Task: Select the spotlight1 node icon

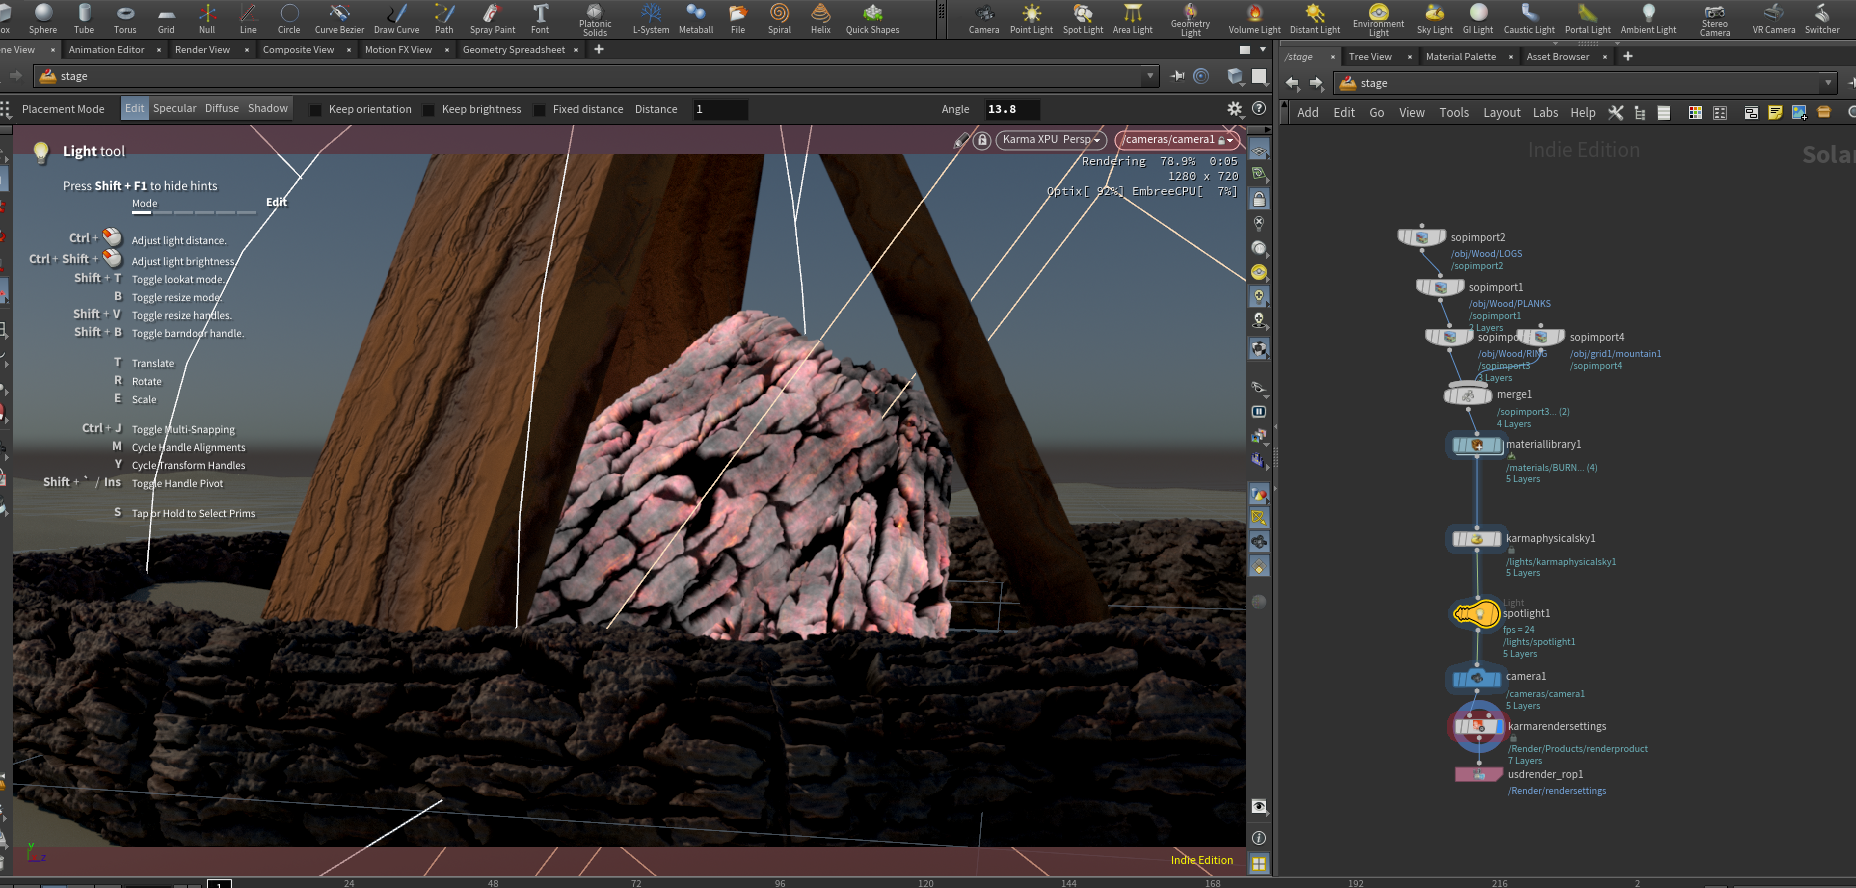Action: point(1476,613)
